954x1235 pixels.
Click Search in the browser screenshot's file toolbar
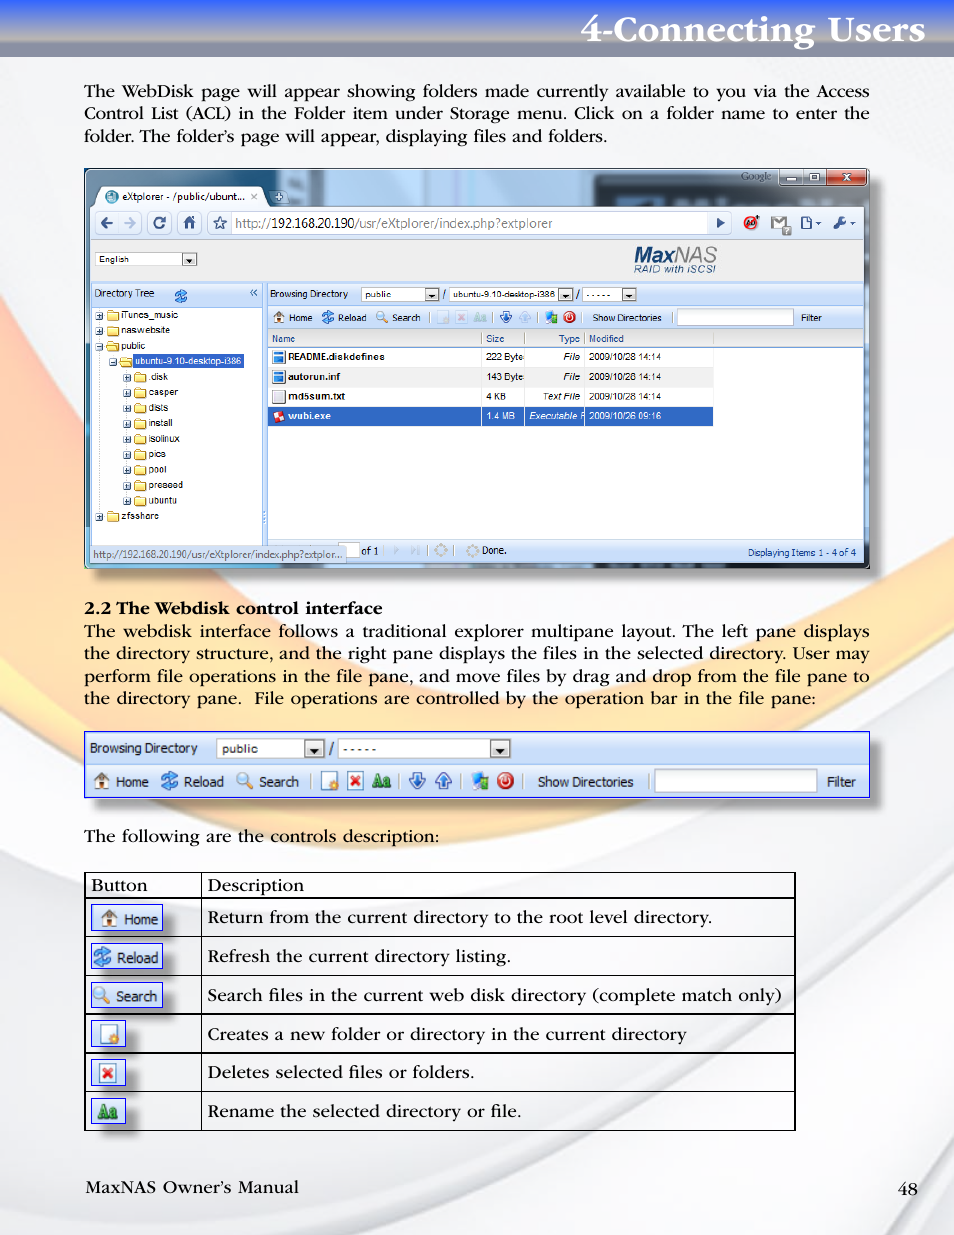point(398,318)
